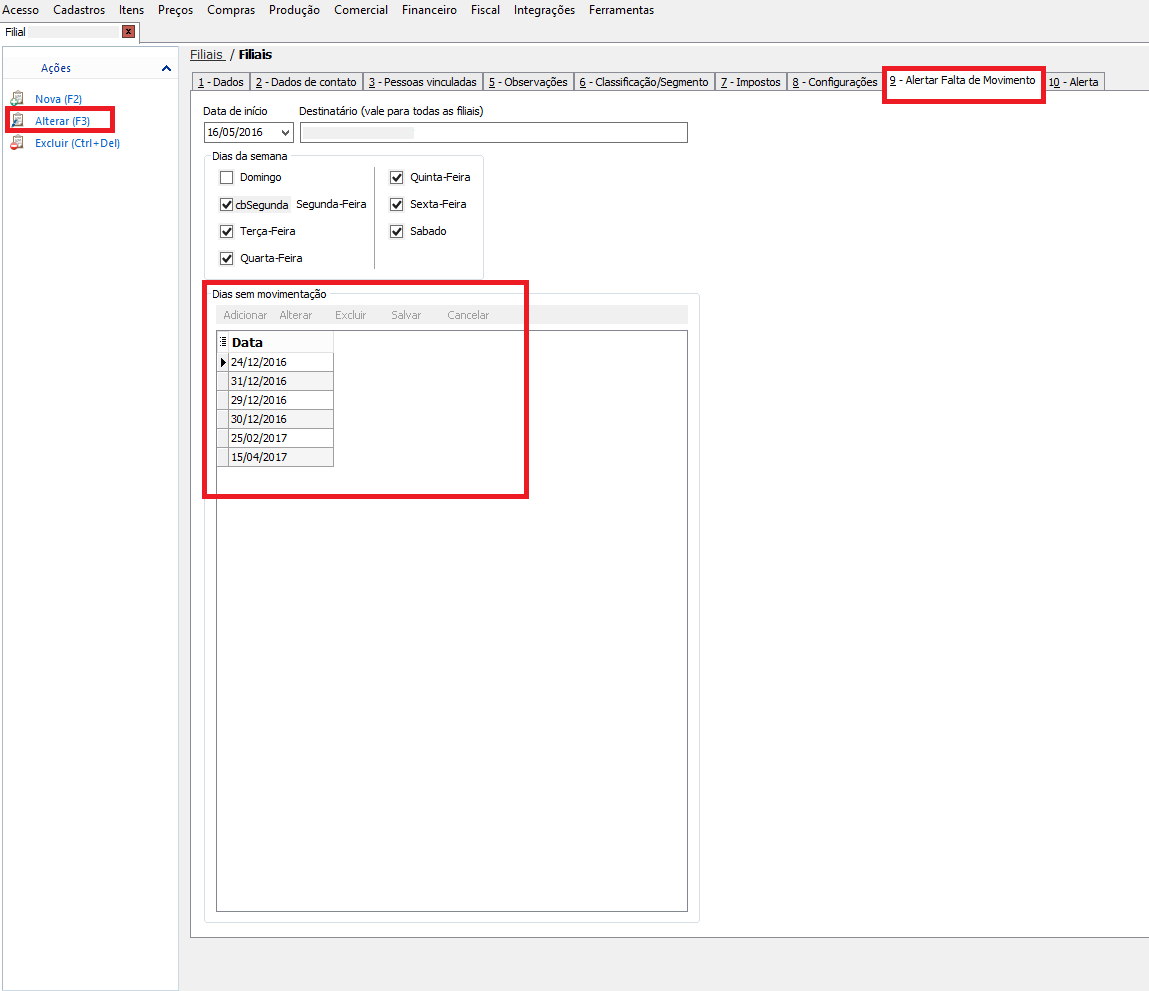Switch to the 6 - Classificação/Segmento tab

[644, 82]
